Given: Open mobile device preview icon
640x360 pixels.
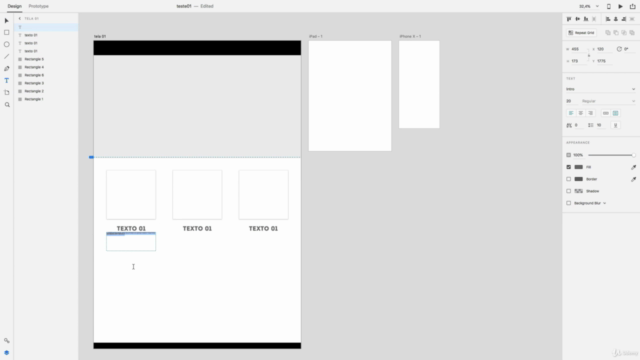Looking at the screenshot, I should [x=609, y=6].
